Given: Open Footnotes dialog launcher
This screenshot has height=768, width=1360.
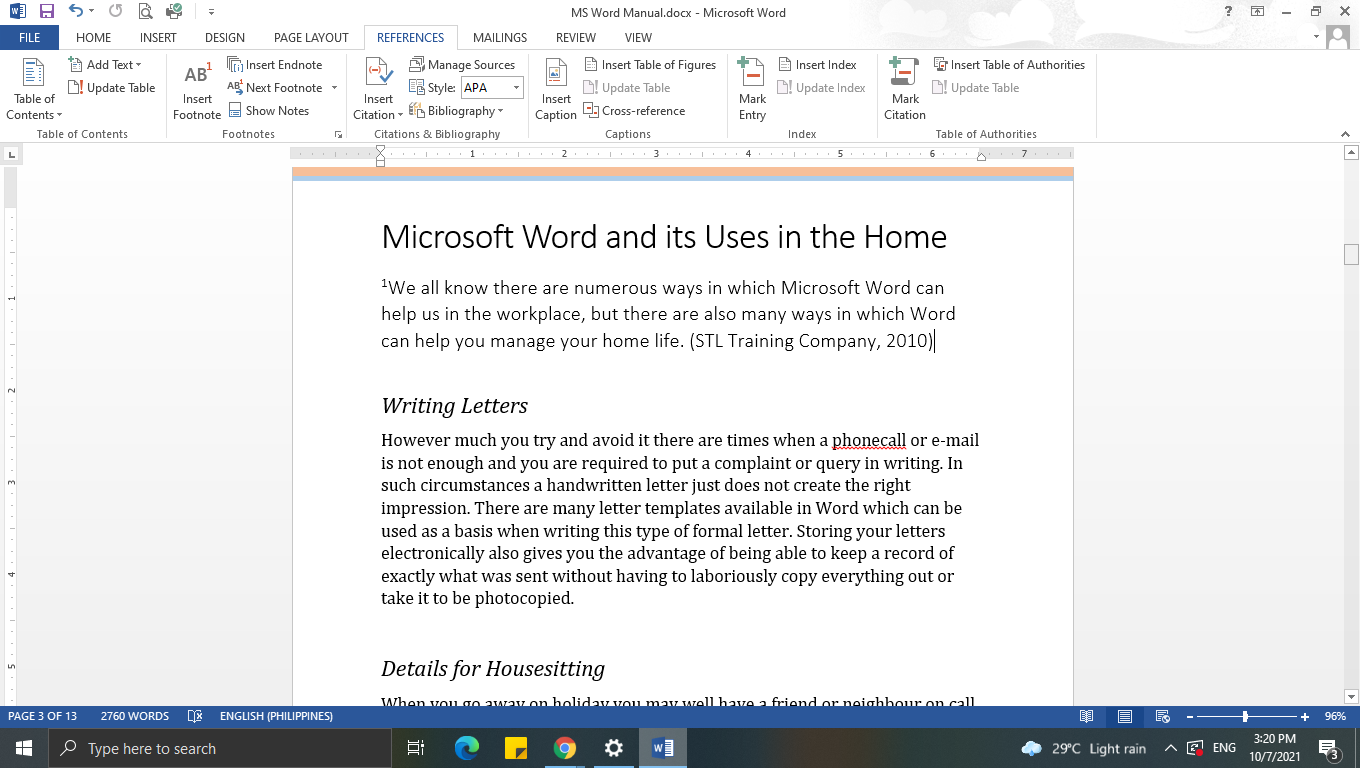Looking at the screenshot, I should [x=338, y=134].
